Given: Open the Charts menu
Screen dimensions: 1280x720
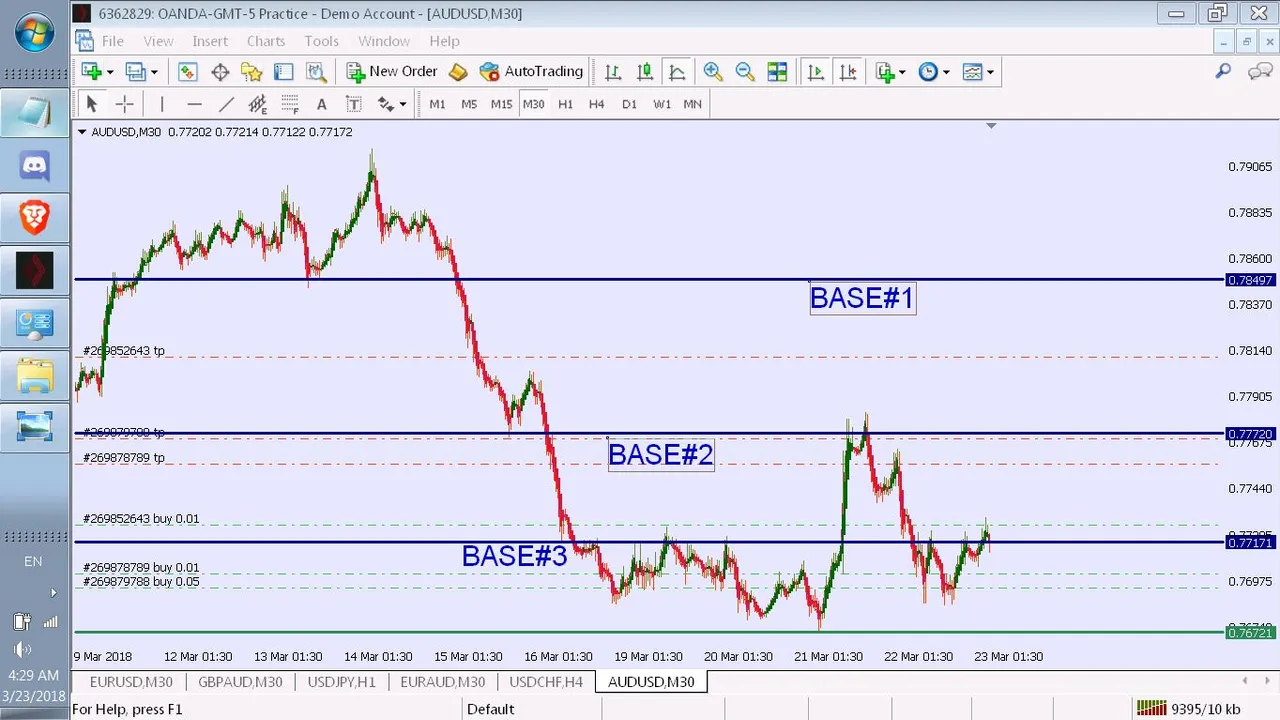Looking at the screenshot, I should pyautogui.click(x=266, y=41).
